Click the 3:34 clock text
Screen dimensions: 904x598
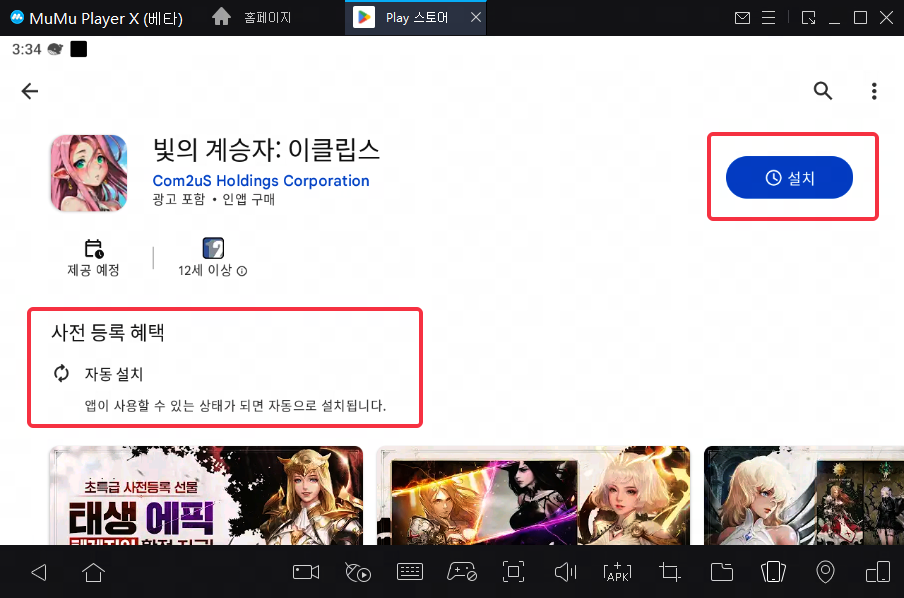tap(27, 50)
